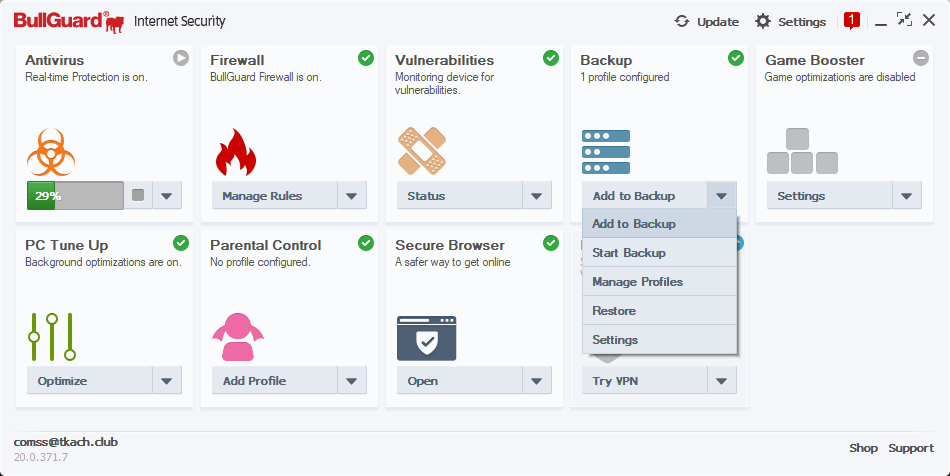Click the Firewall flame icon
950x476 pixels.
(x=235, y=152)
